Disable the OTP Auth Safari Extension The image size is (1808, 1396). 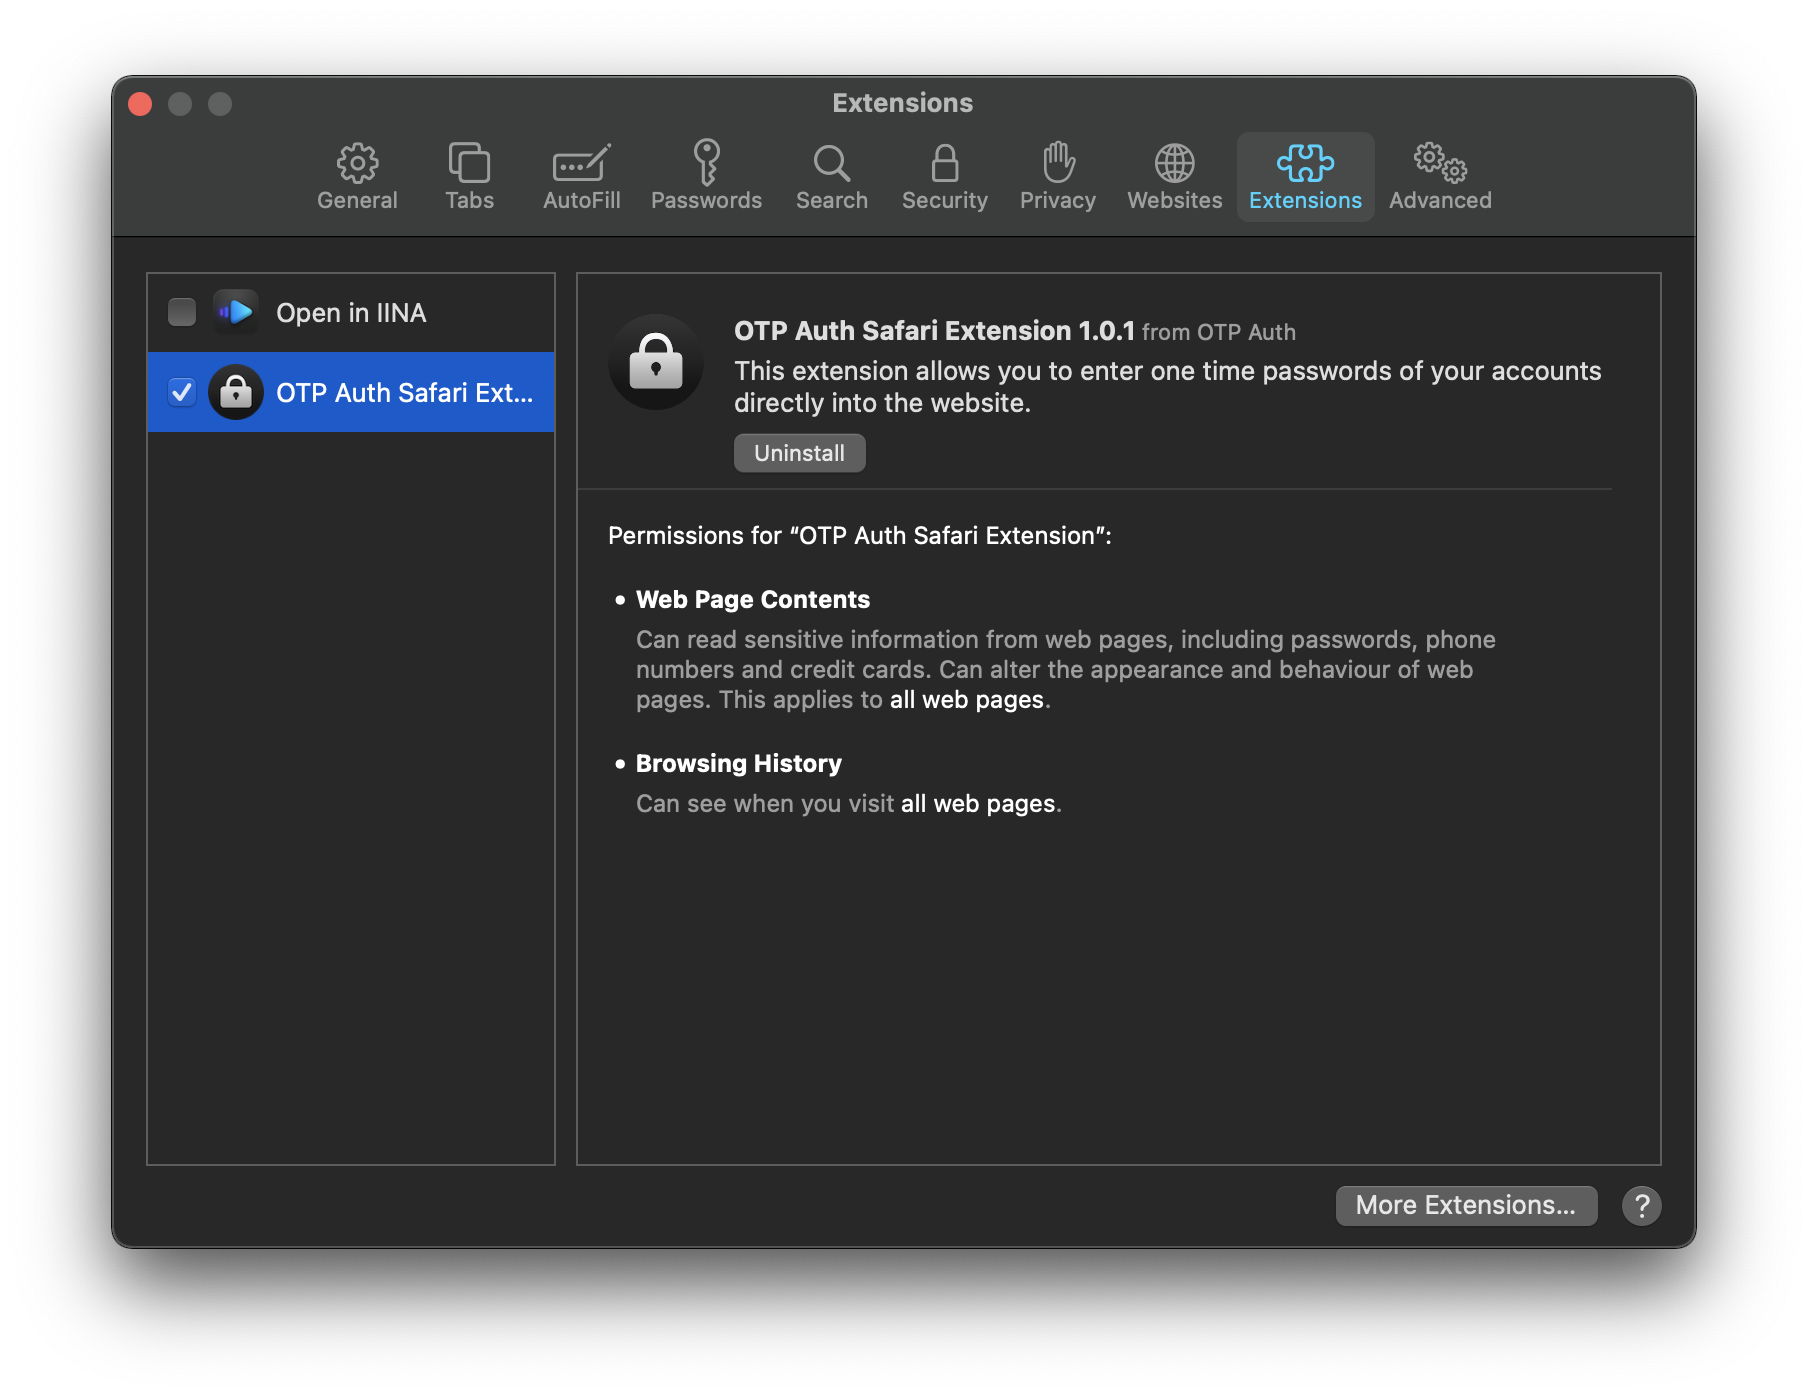tap(181, 392)
